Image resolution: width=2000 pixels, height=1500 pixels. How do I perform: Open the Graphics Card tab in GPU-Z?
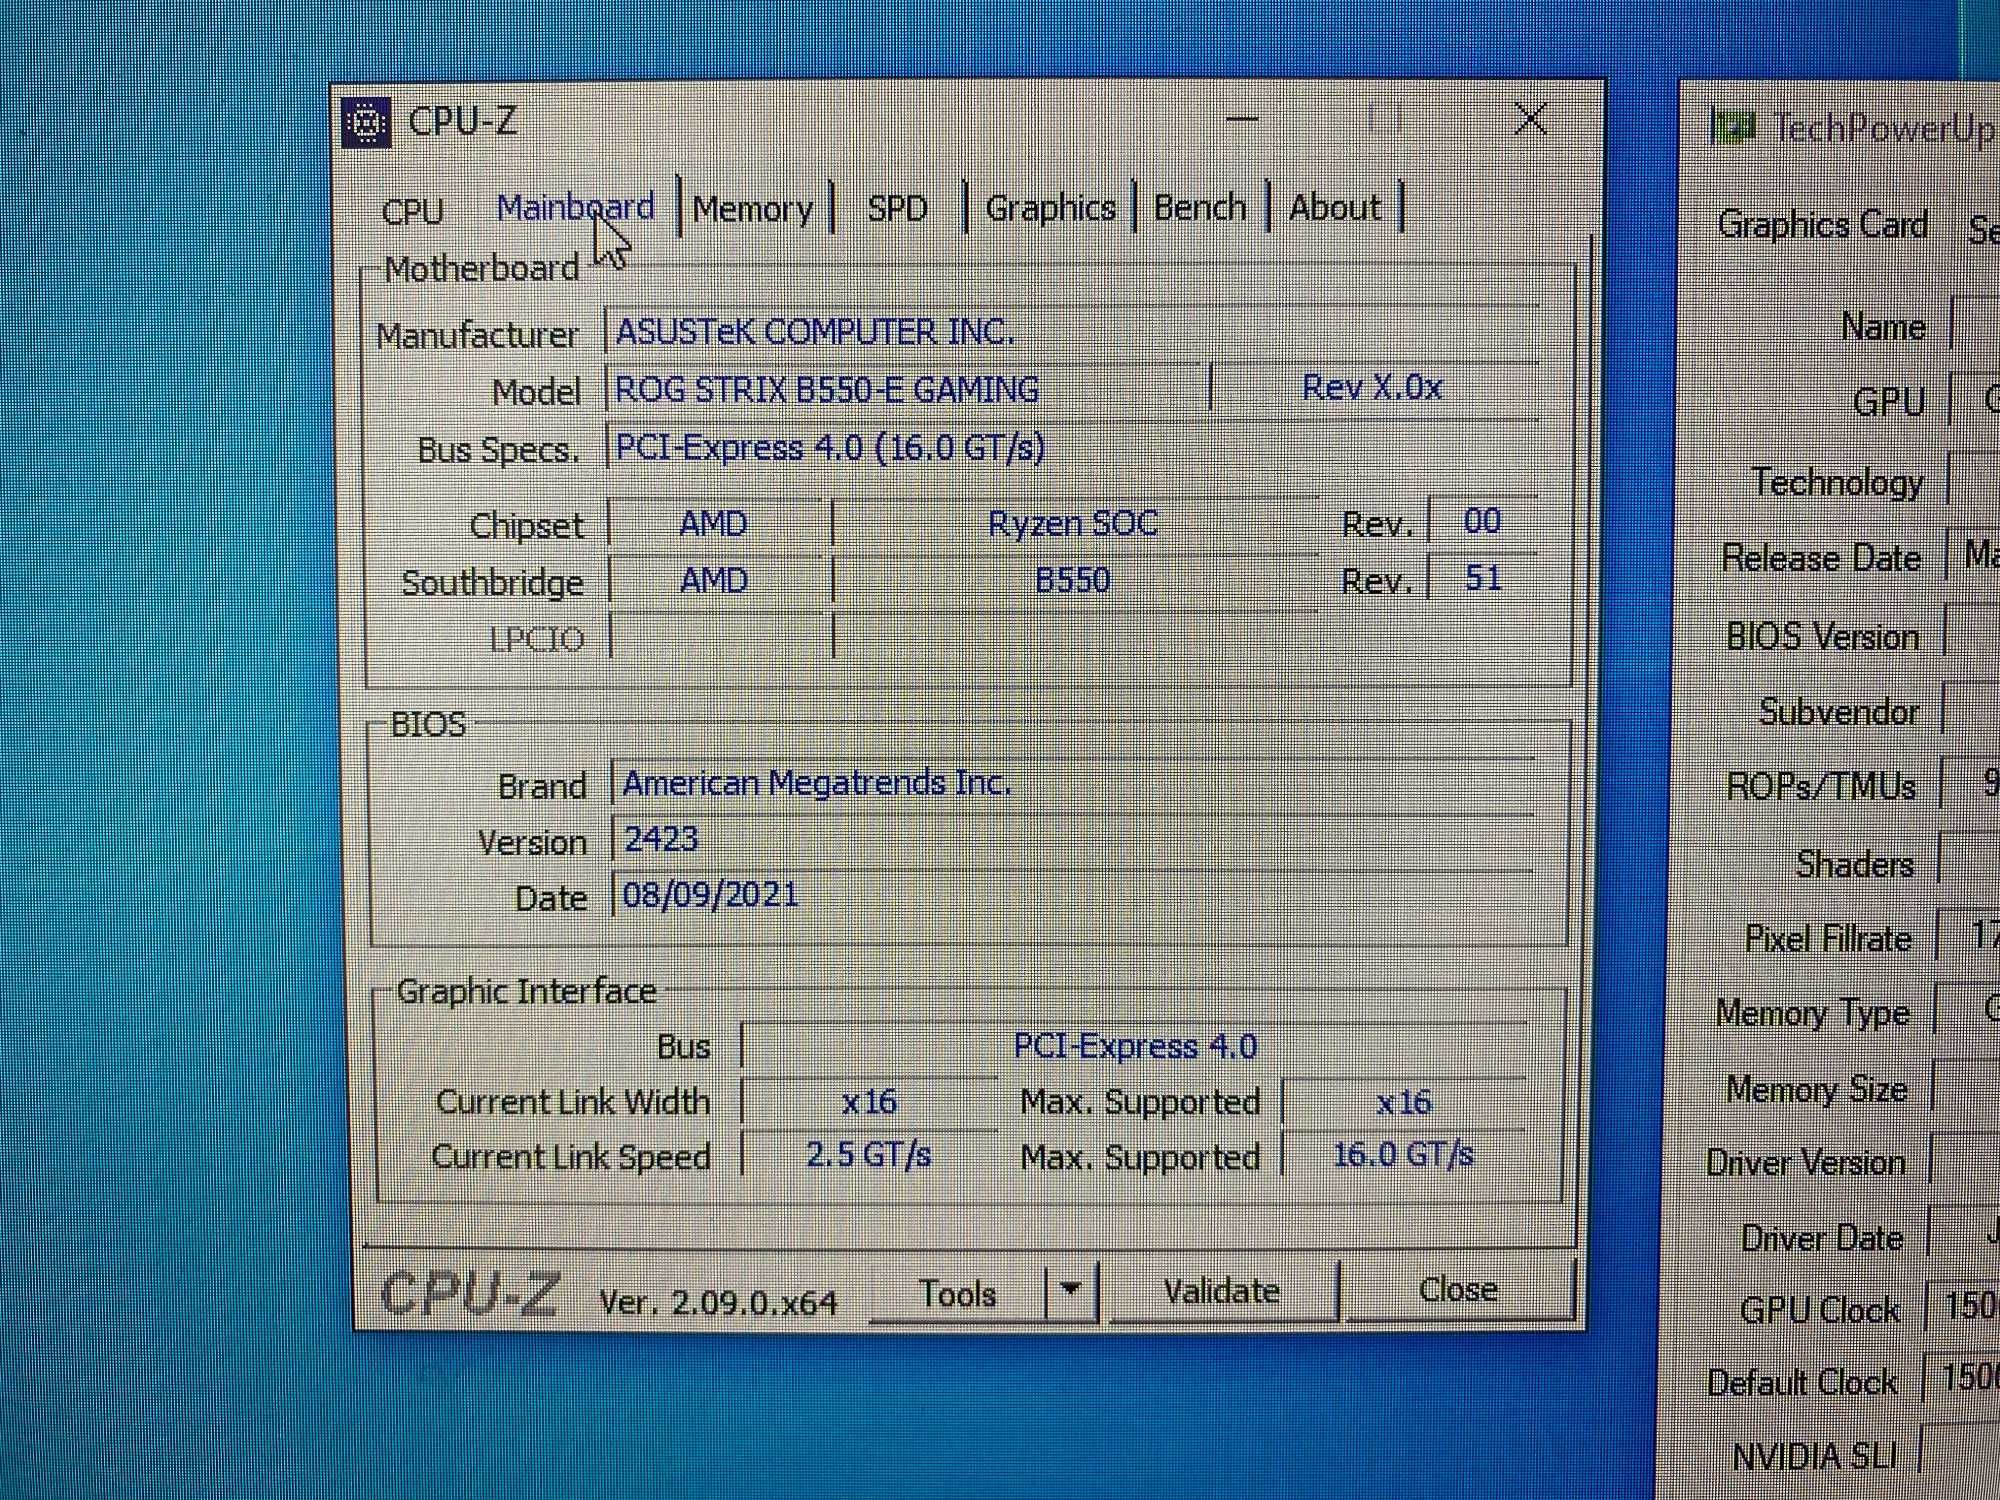(1822, 225)
